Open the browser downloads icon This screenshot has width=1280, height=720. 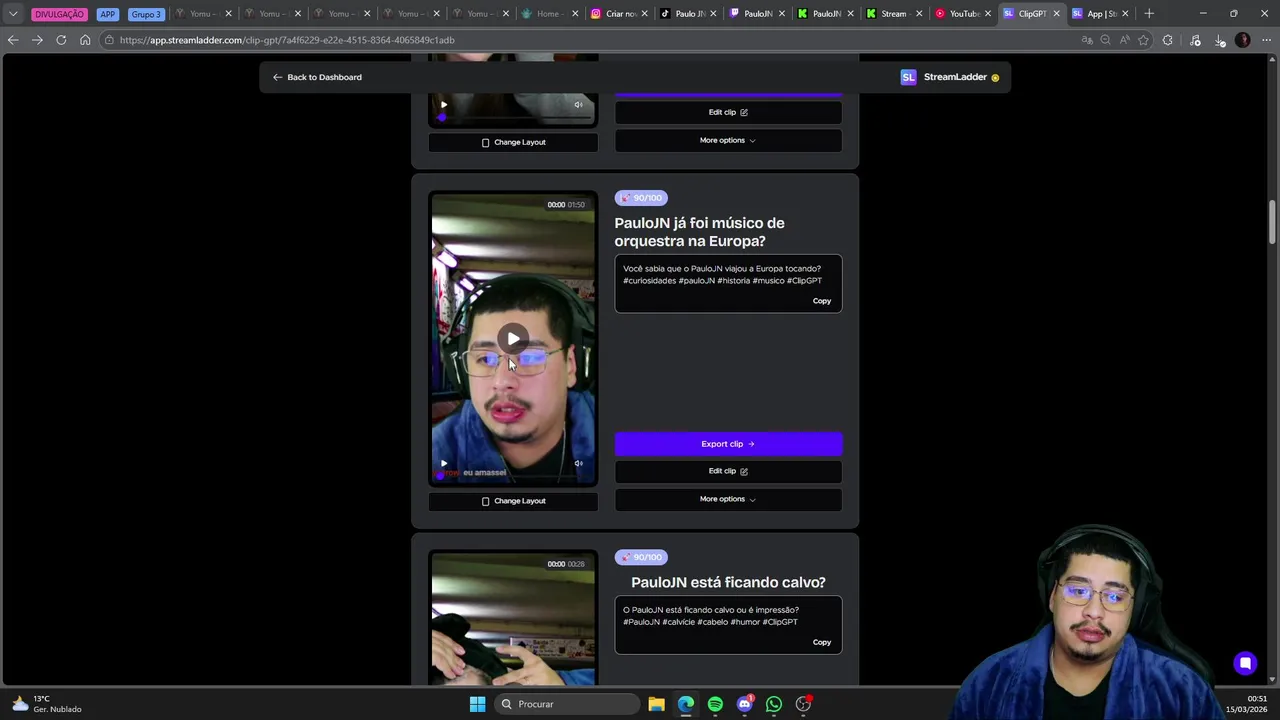coord(1220,40)
